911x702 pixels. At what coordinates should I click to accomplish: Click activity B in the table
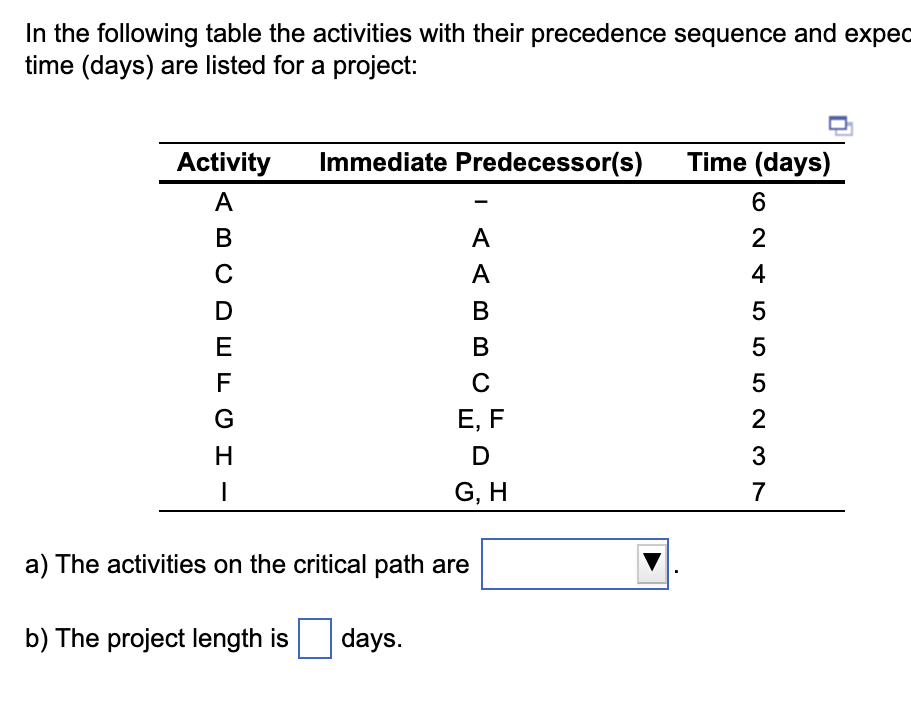tap(223, 238)
